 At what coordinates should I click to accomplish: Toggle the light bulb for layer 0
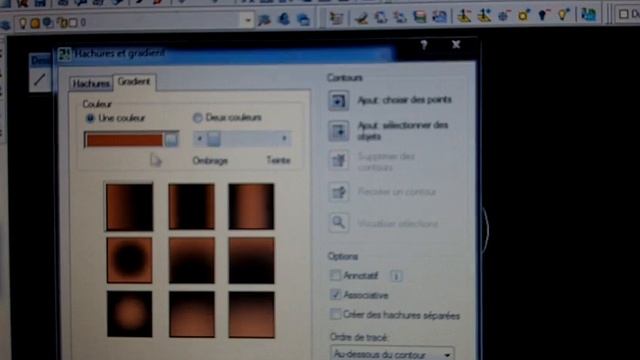(x=23, y=23)
